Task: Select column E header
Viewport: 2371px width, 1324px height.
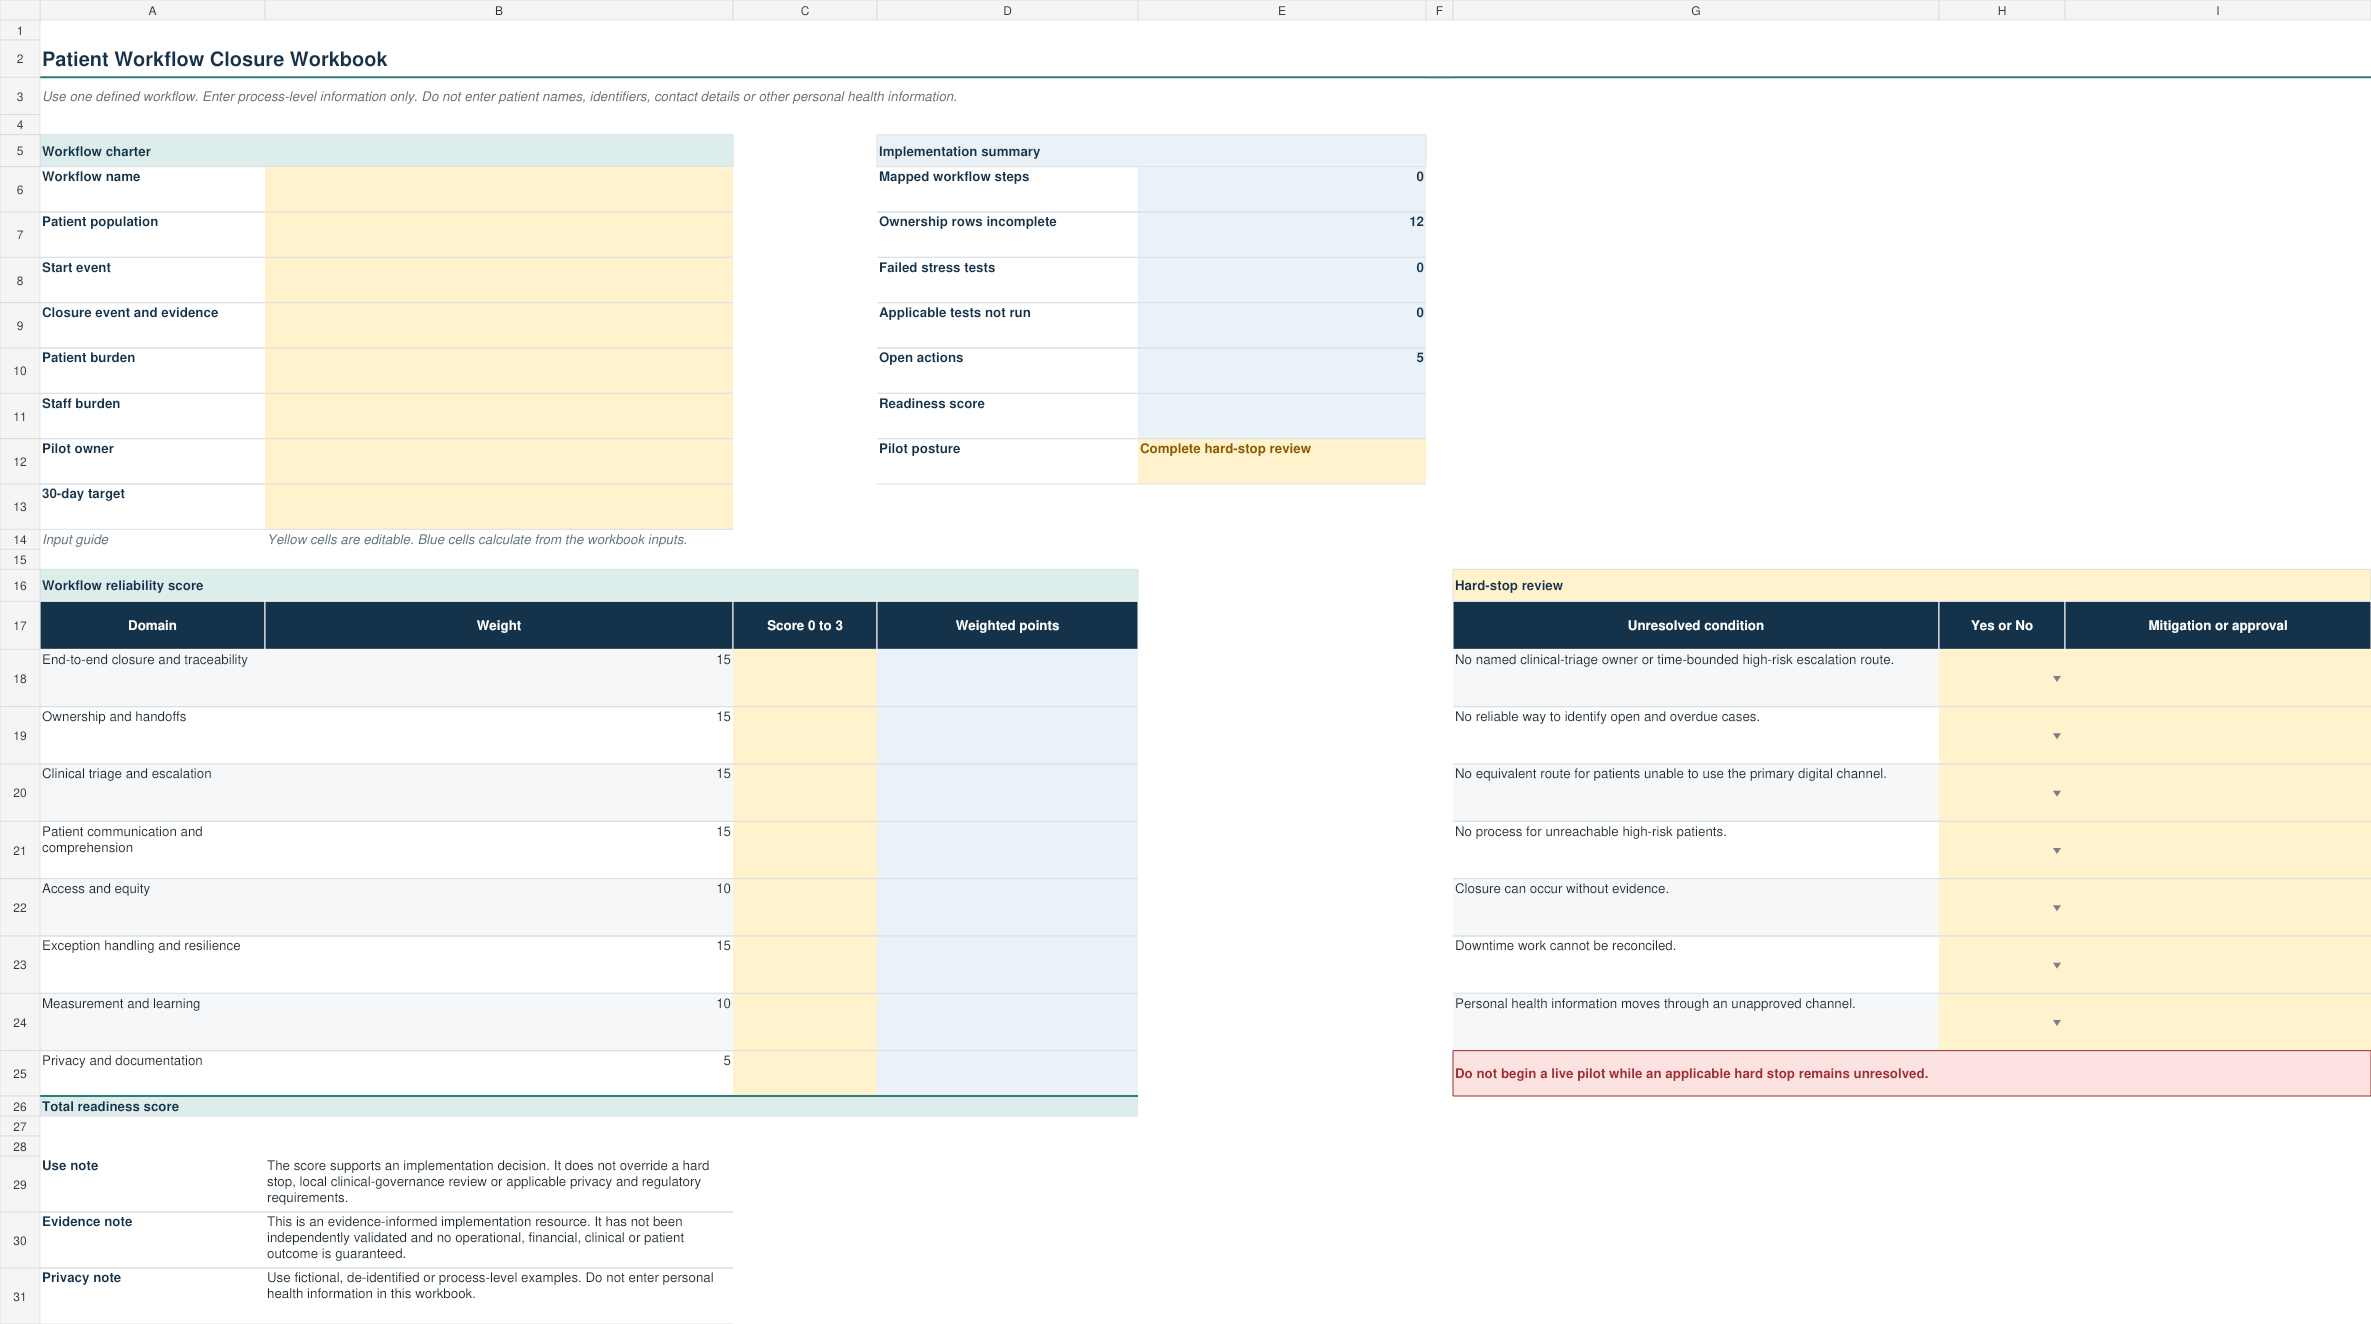Action: pyautogui.click(x=1281, y=10)
